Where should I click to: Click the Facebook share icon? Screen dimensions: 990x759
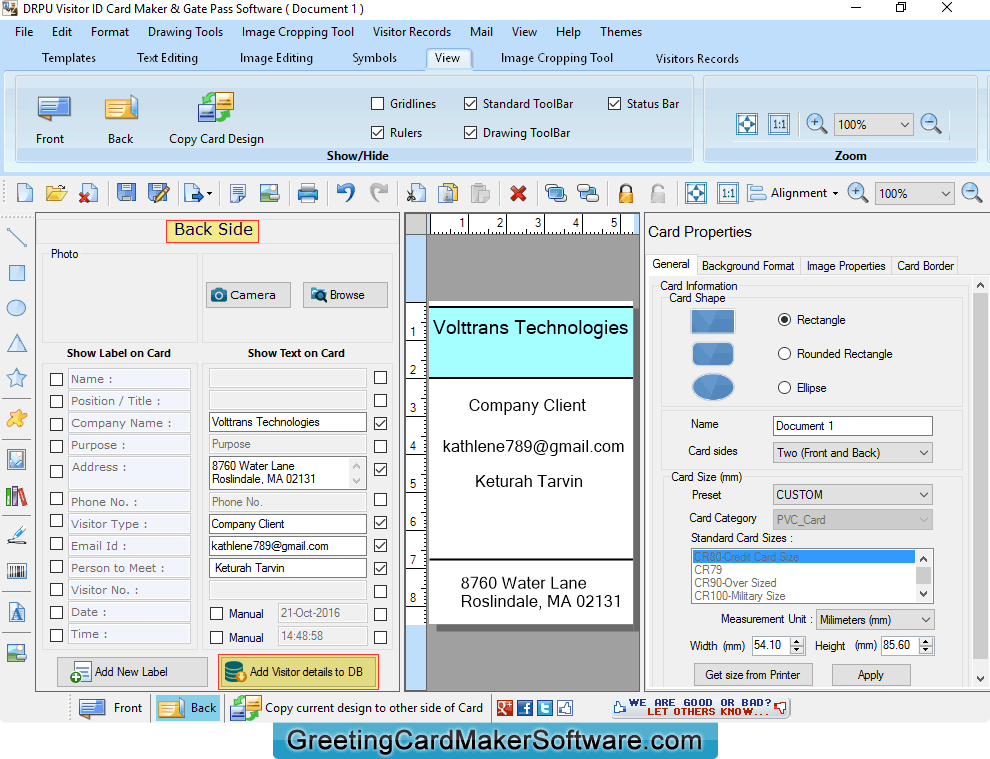tap(525, 708)
